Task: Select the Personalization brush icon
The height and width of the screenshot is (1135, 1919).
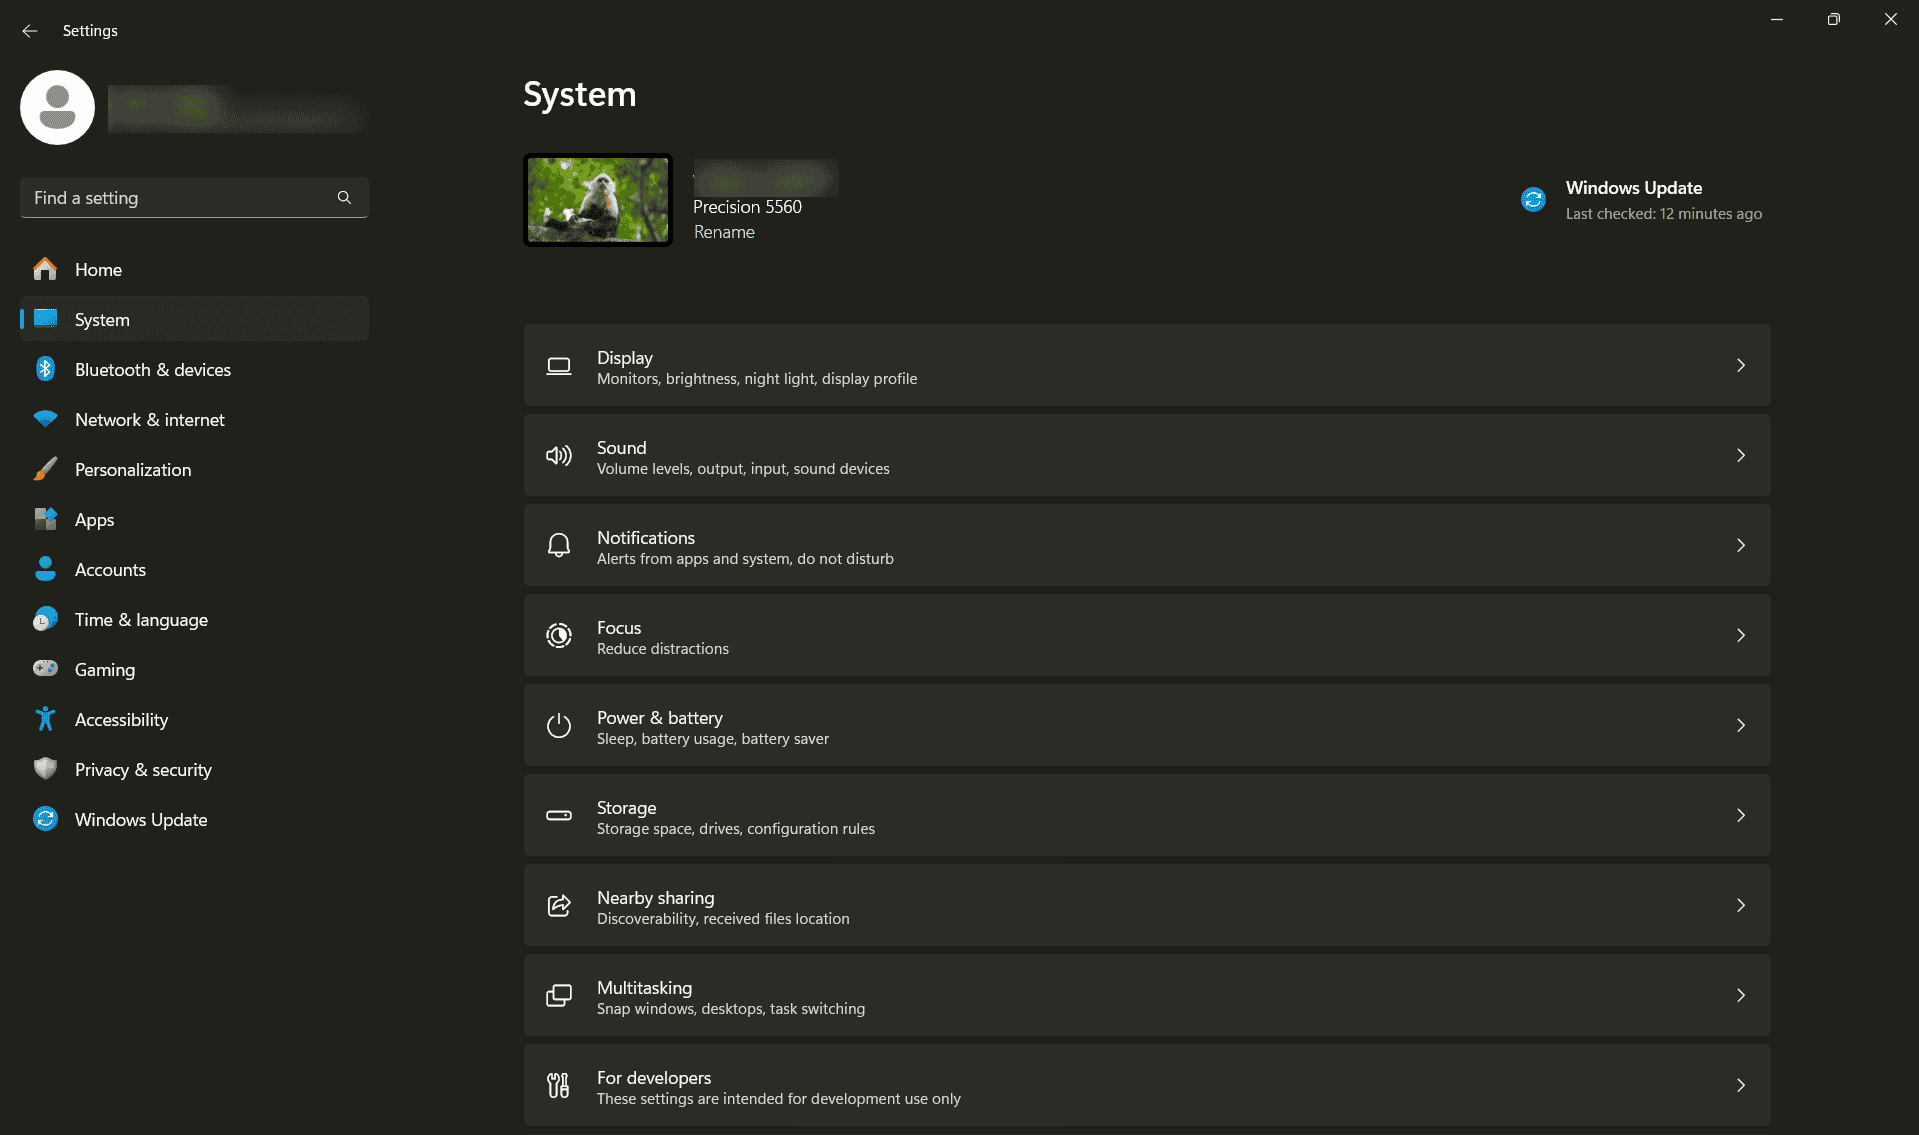Action: [46, 469]
